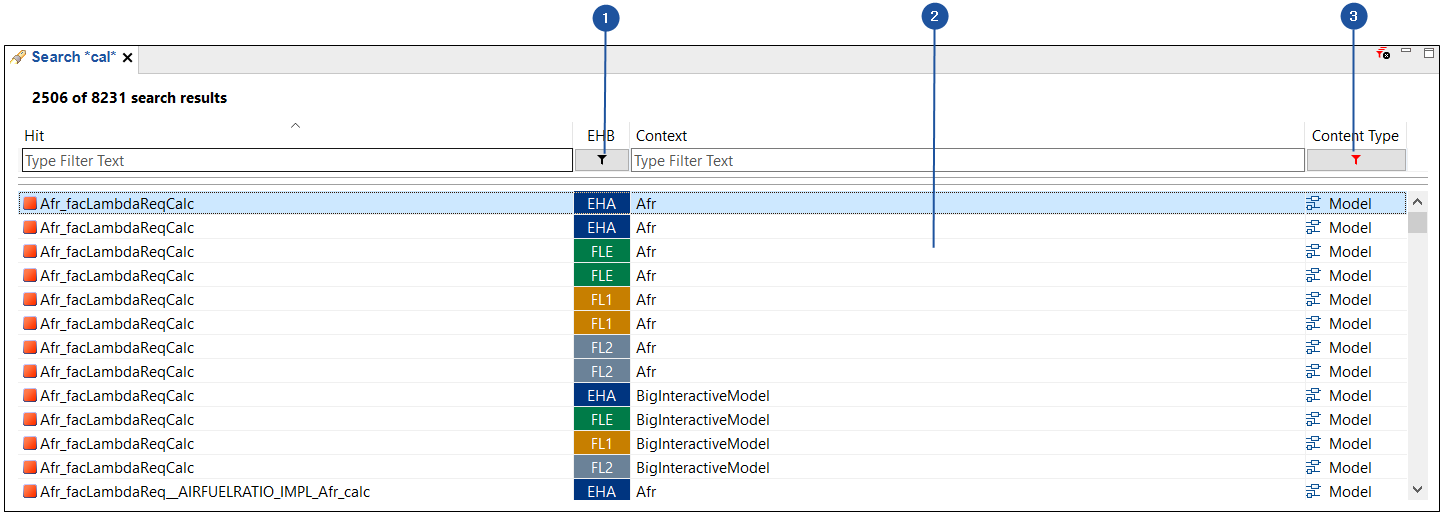Click the scrollbar down arrow

[x=1417, y=489]
